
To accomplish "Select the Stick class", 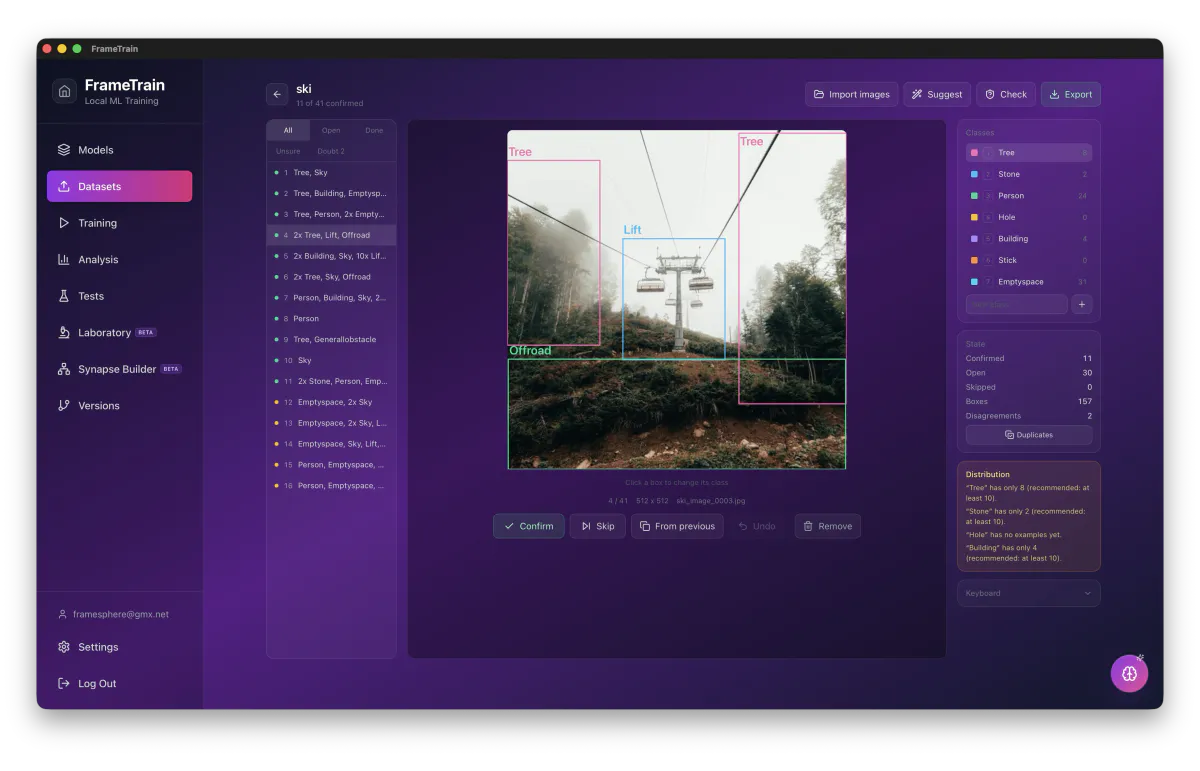I will (x=1028, y=260).
